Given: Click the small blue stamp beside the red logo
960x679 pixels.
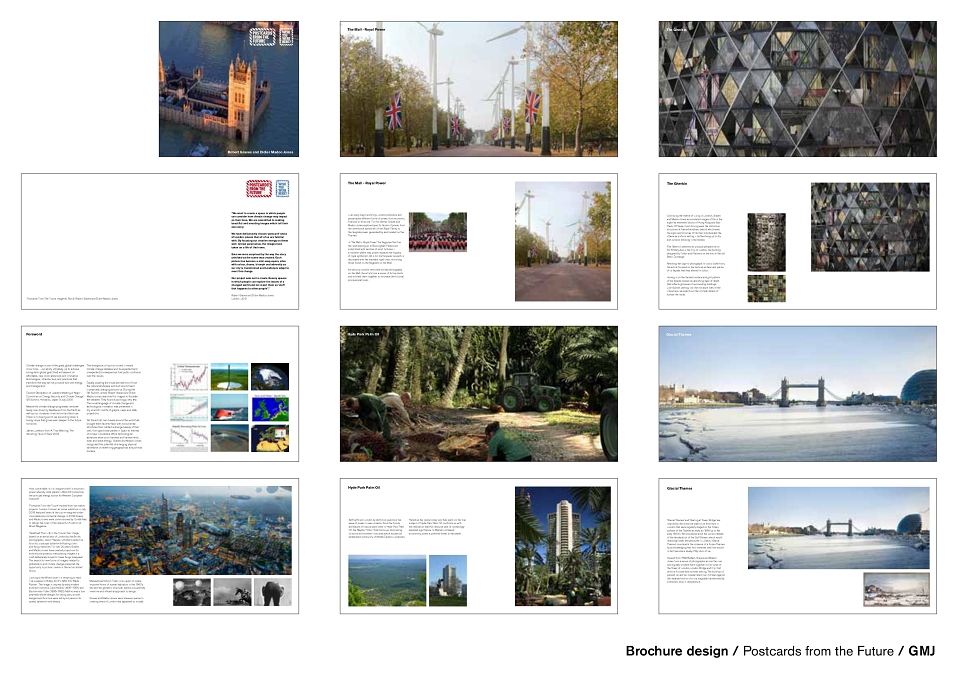Looking at the screenshot, I should coord(282,189).
